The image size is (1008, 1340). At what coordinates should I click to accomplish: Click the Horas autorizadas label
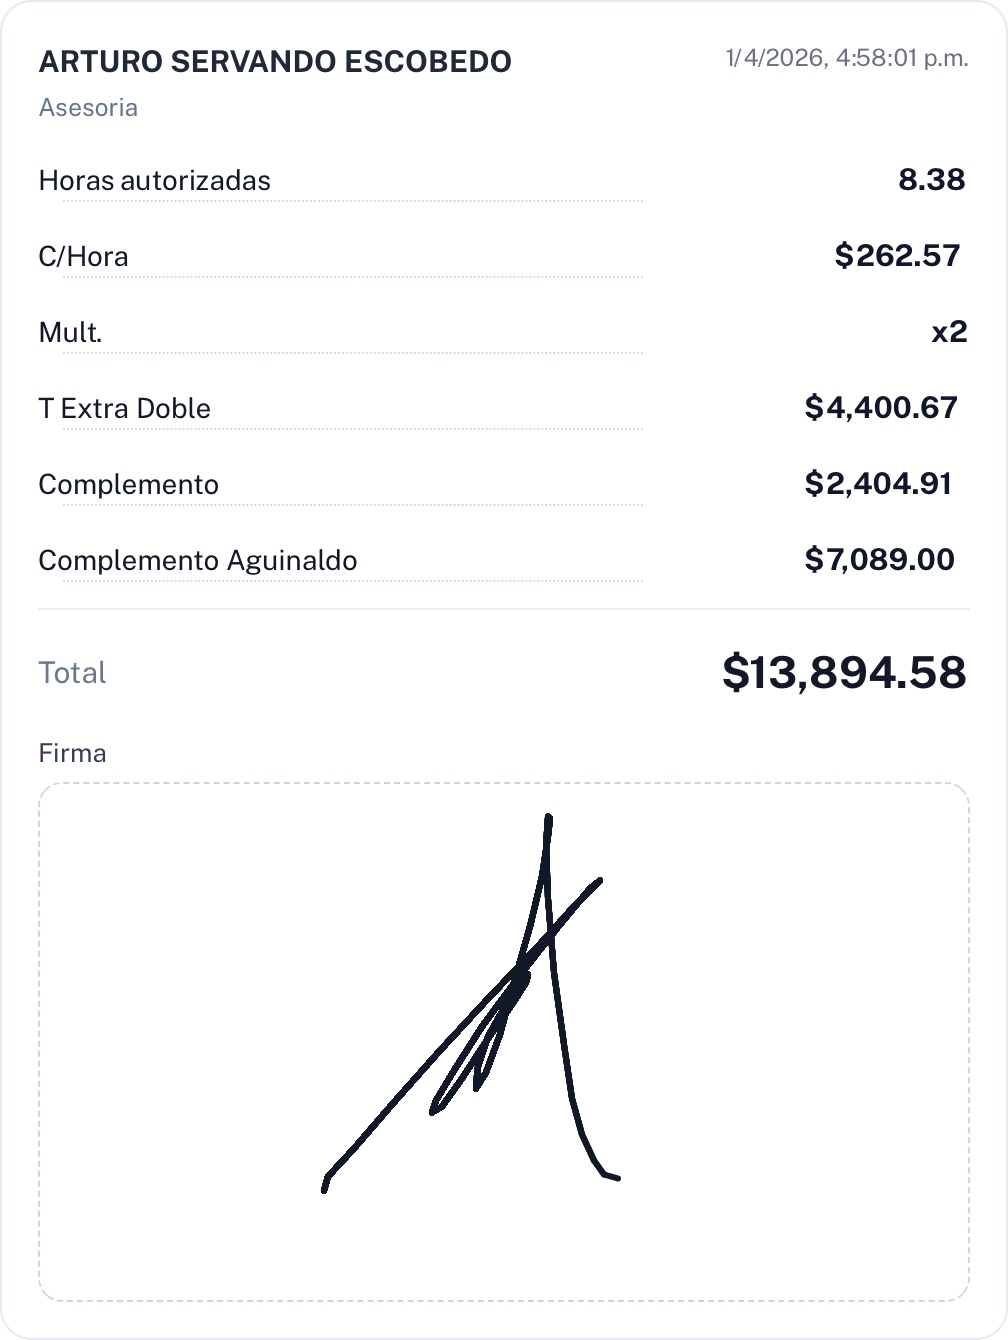point(154,181)
